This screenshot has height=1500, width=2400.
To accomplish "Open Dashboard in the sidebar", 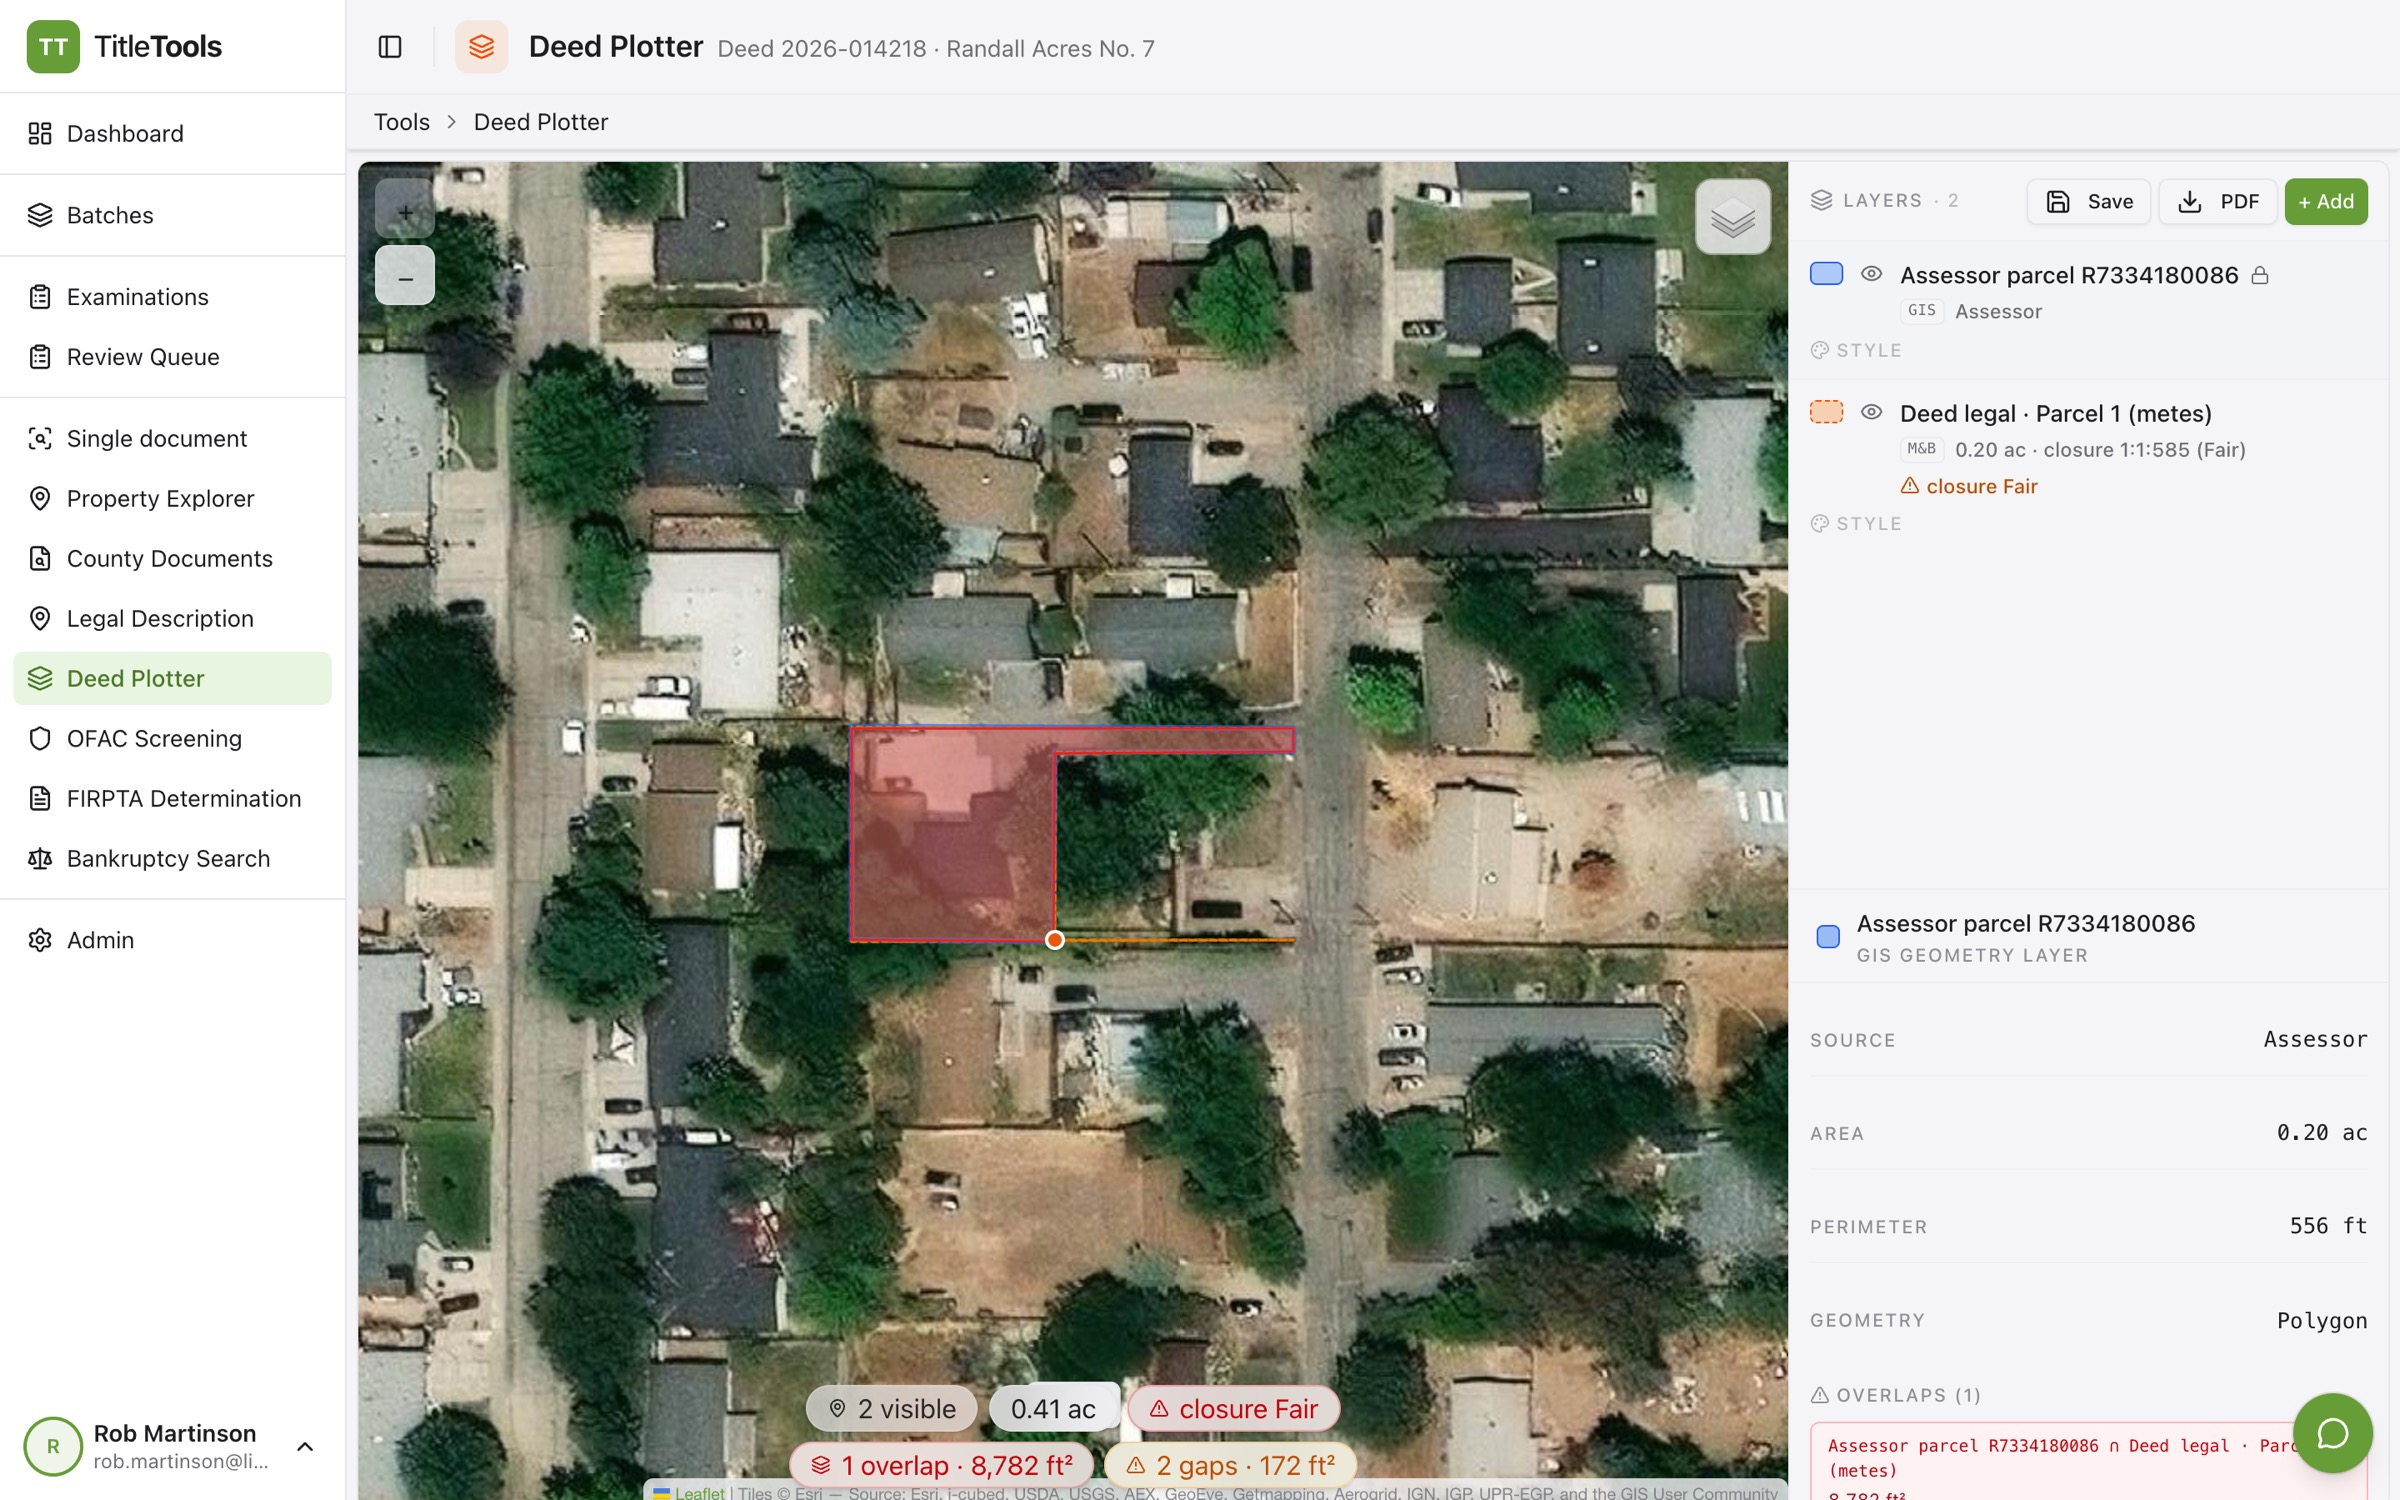I will tap(172, 134).
